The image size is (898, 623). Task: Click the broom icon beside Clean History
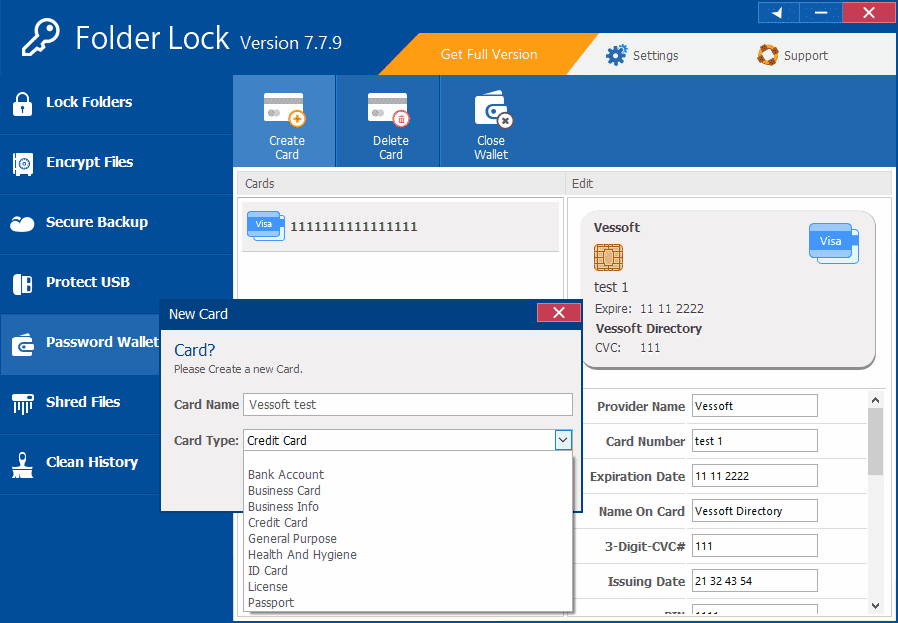(x=22, y=466)
